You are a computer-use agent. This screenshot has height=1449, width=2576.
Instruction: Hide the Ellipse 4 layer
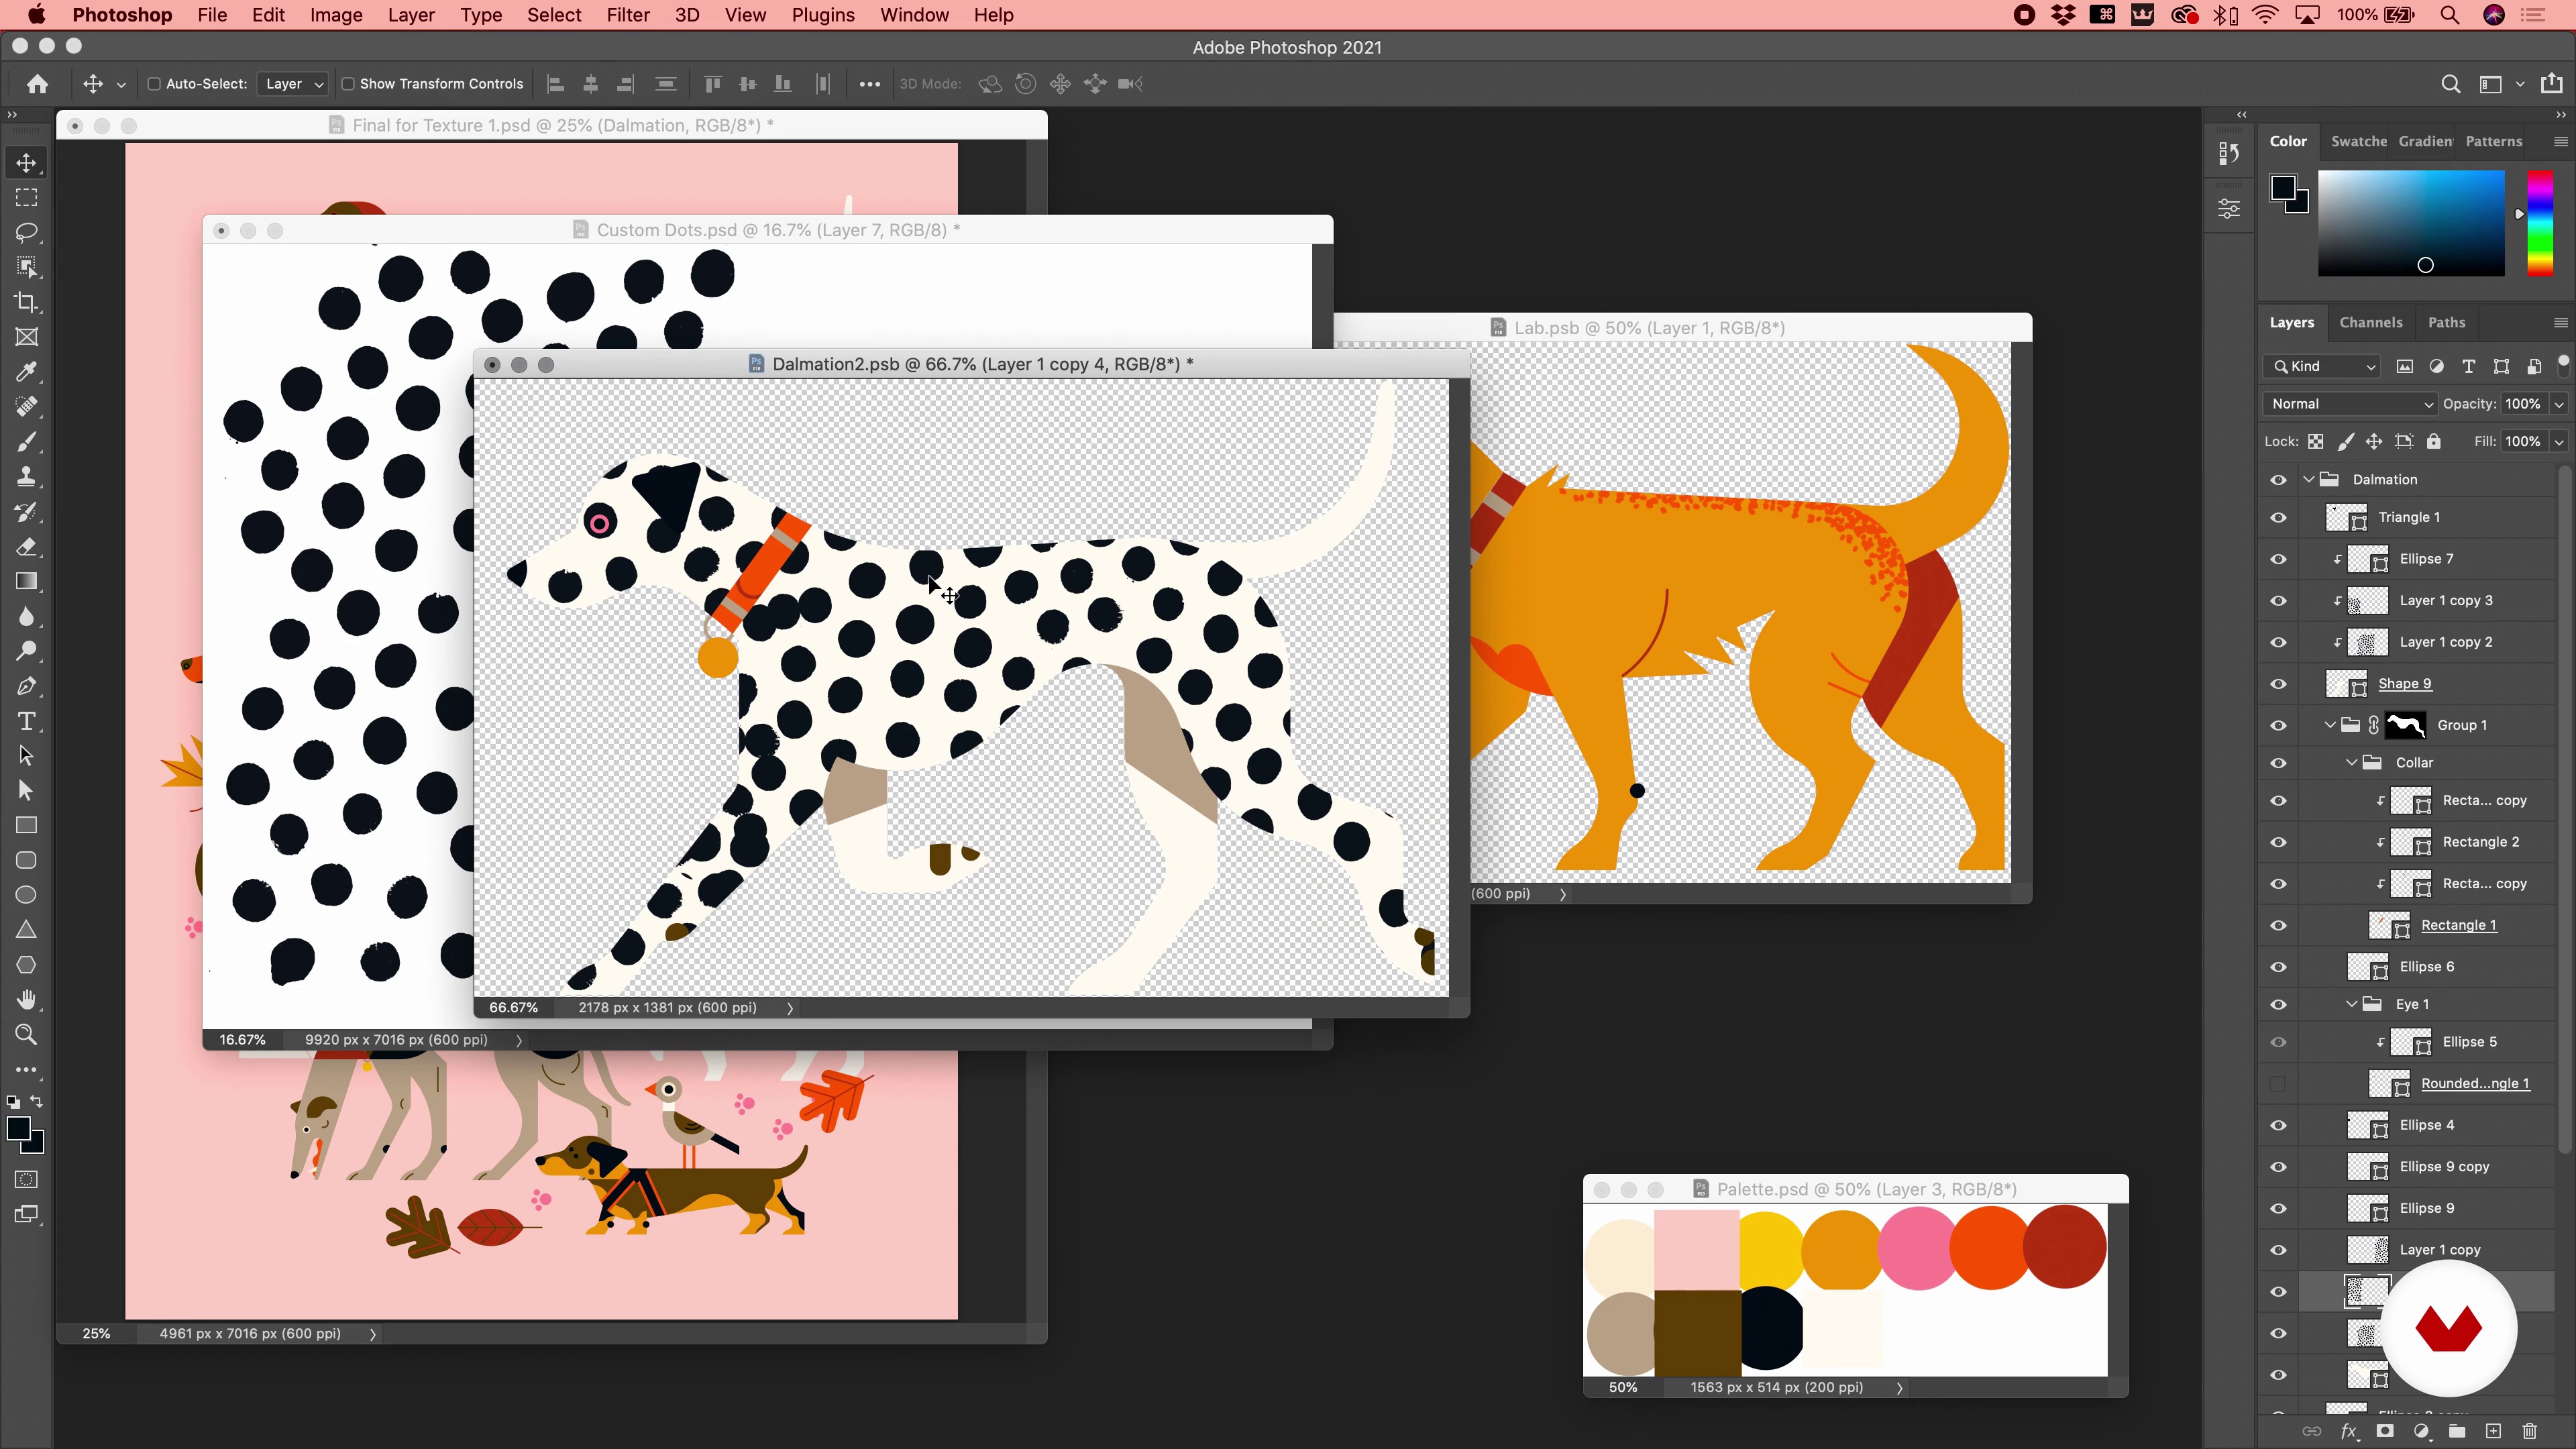point(2279,1126)
